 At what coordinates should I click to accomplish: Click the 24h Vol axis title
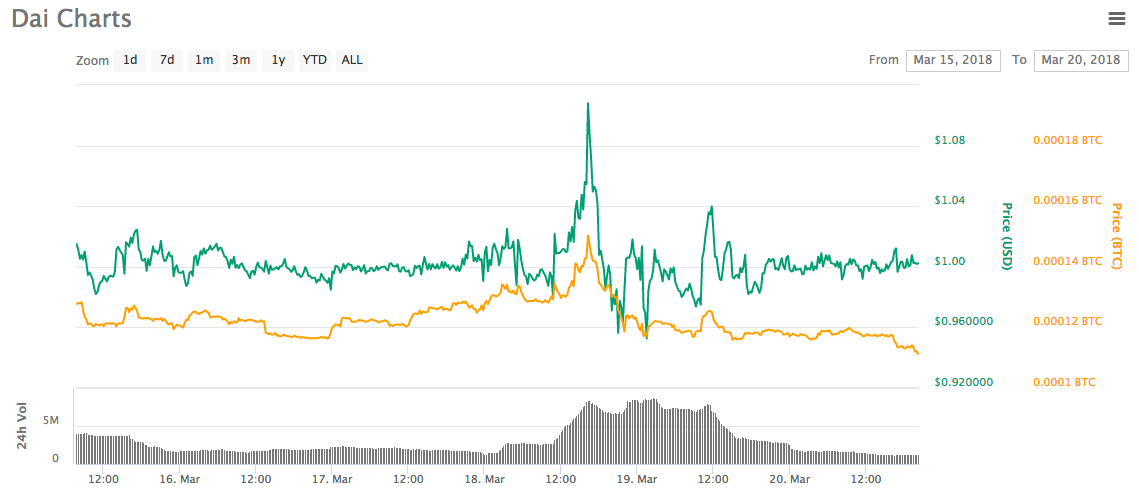pyautogui.click(x=23, y=427)
